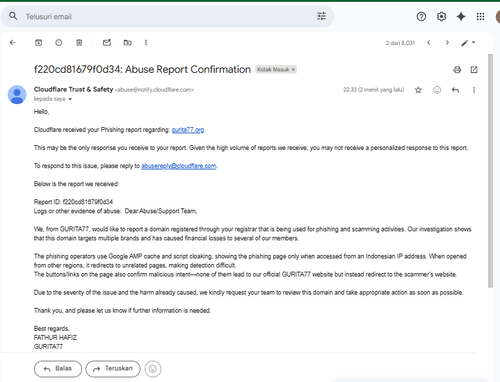500x382 pixels.
Task: Click the FATHUR HAFIZ signature text
Action: tap(55, 337)
